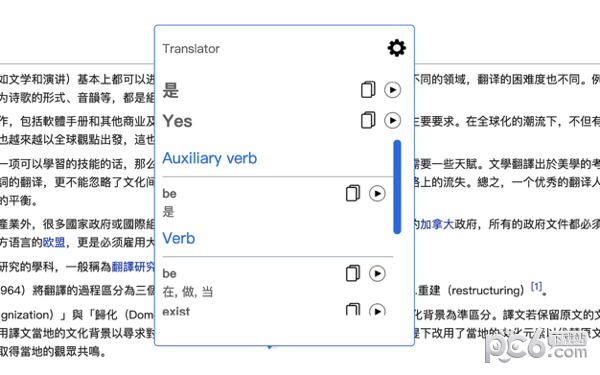Viewport: 600px width, 375px height.
Task: Copy the exist entry
Action: pyautogui.click(x=353, y=310)
